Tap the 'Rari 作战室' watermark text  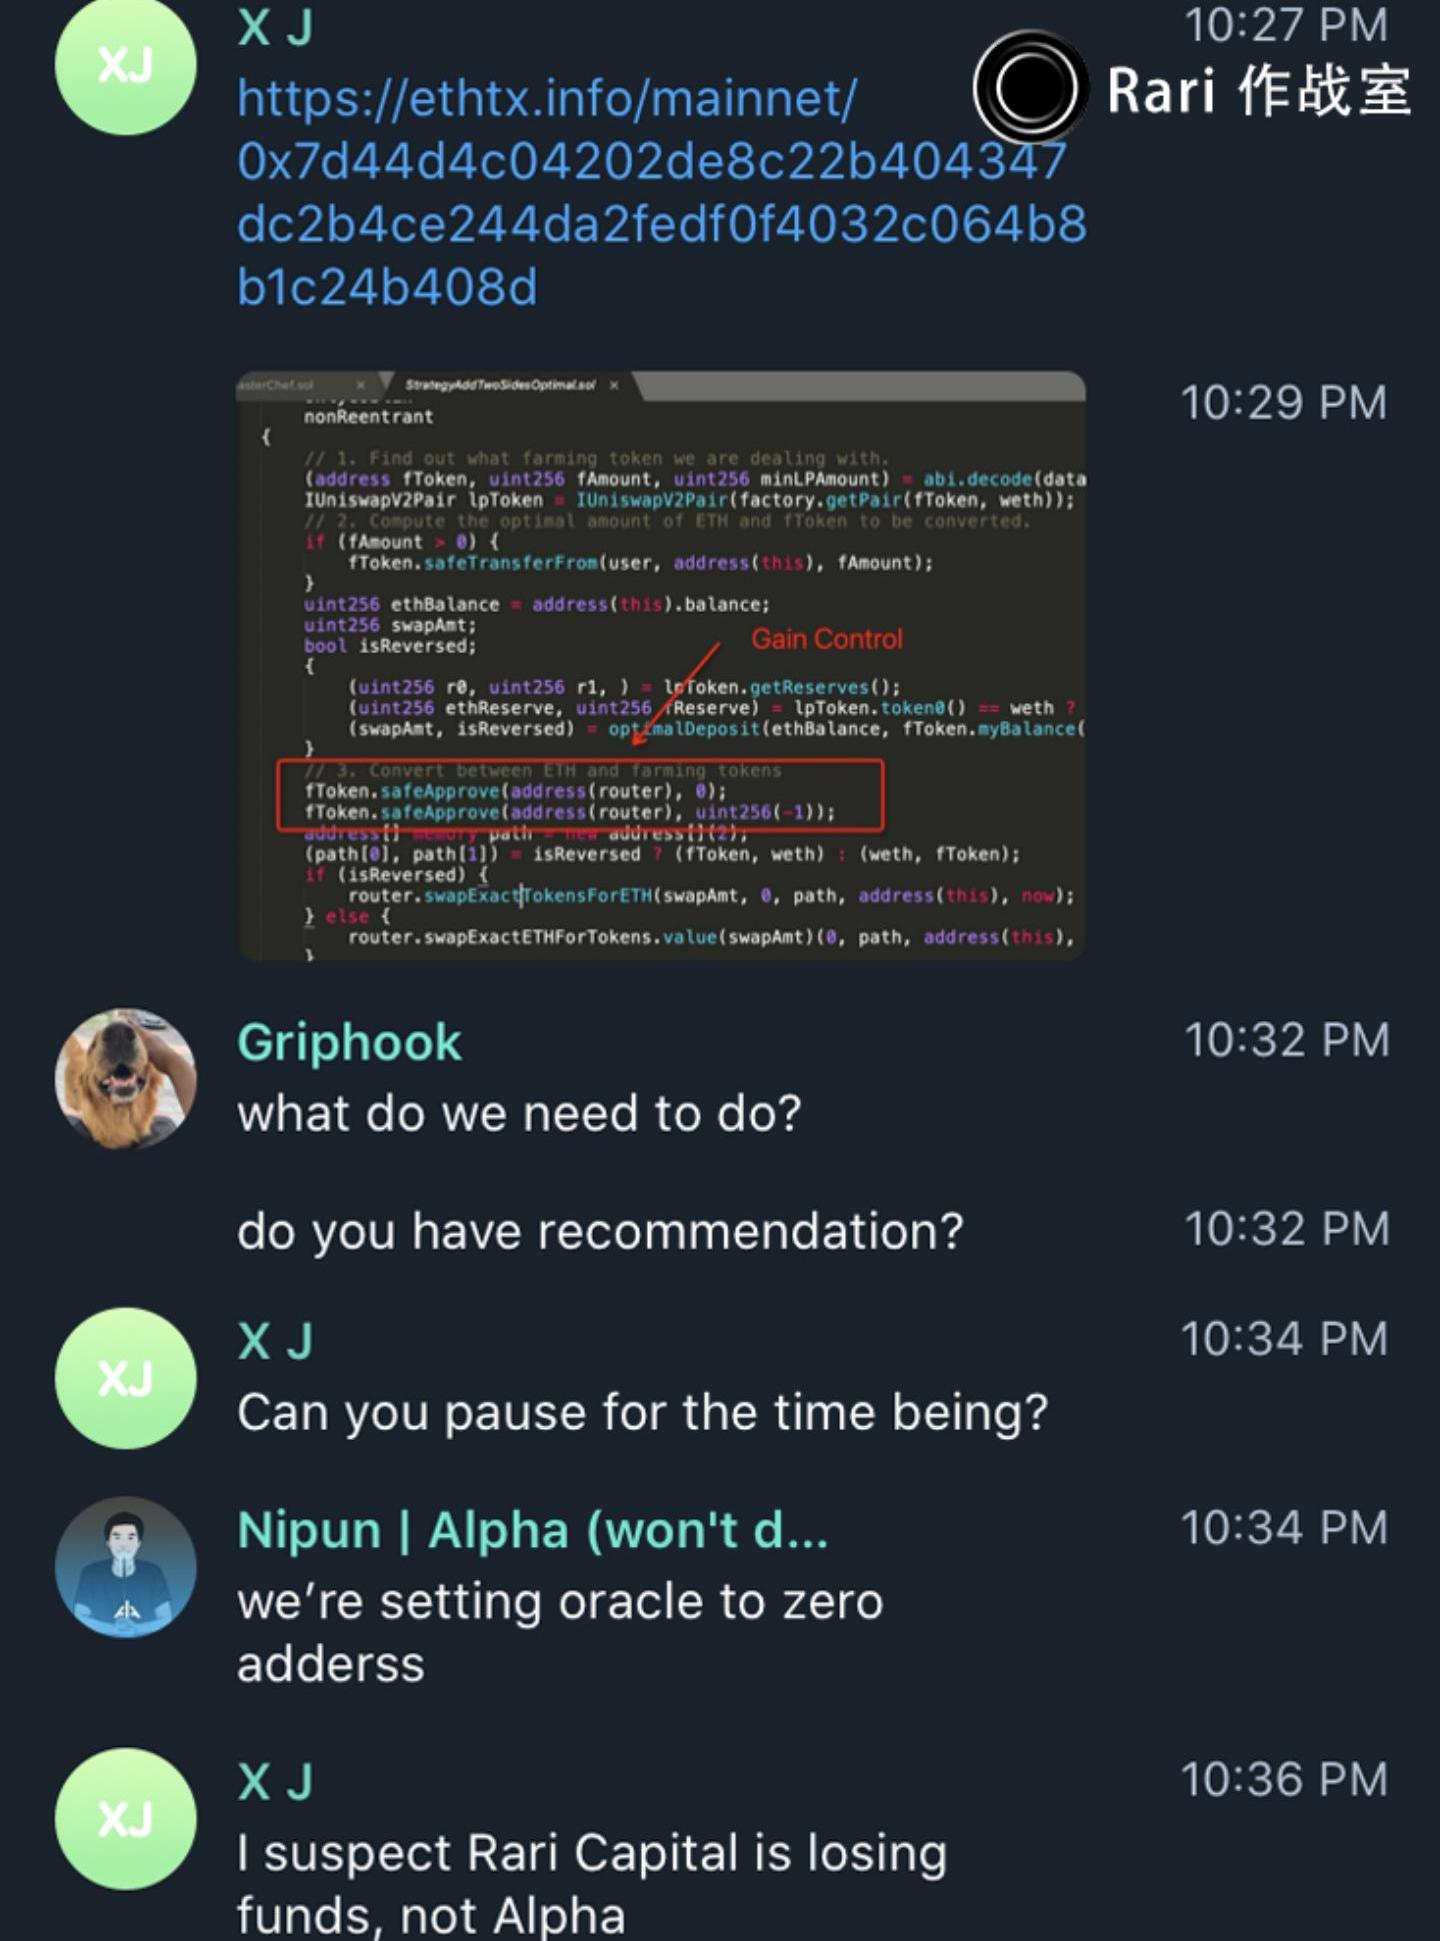point(1259,90)
